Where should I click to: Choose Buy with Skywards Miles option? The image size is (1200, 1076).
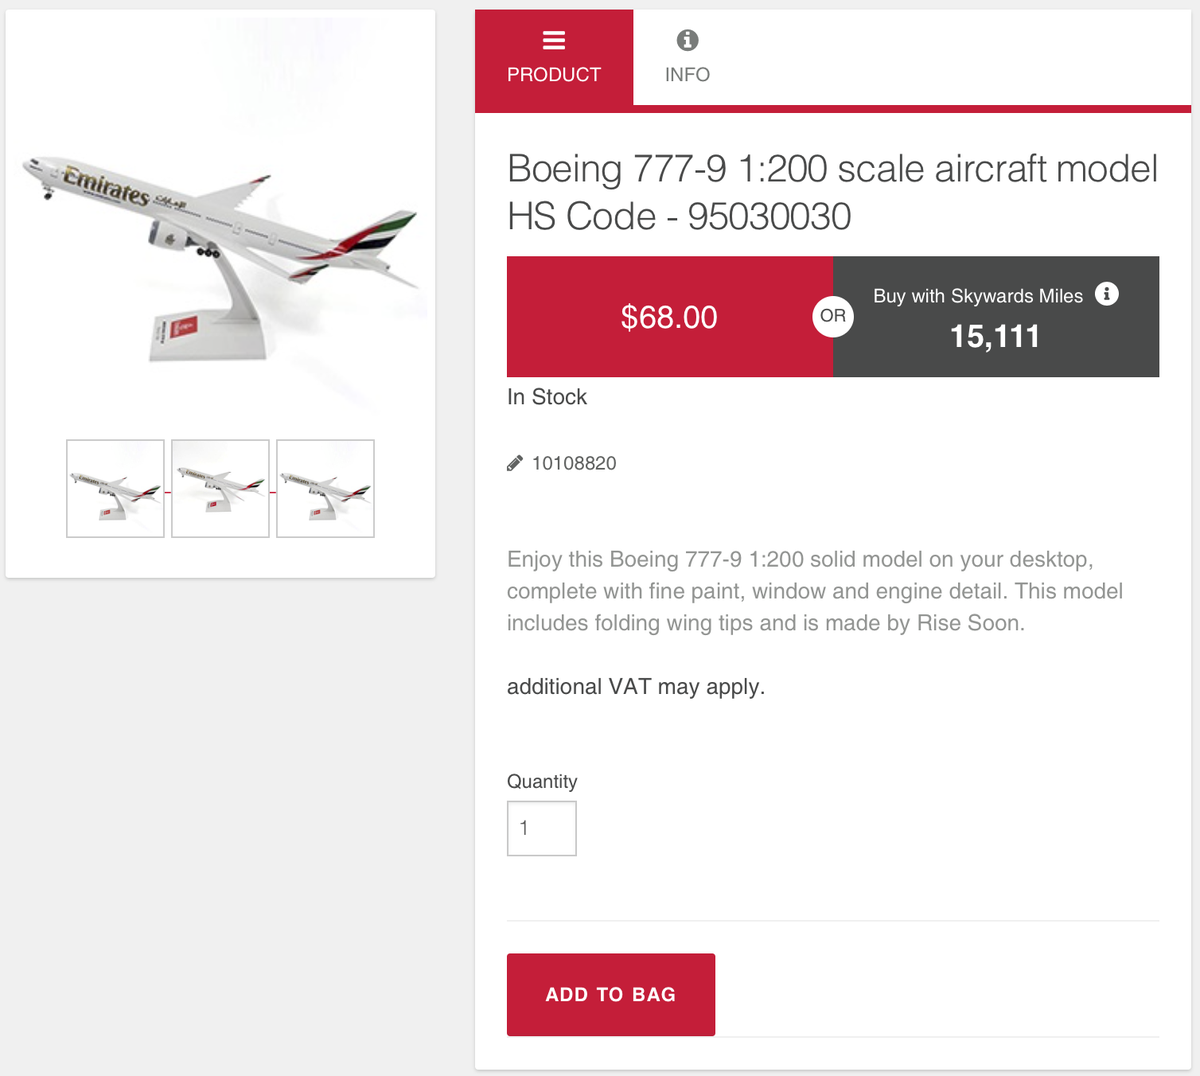[996, 316]
